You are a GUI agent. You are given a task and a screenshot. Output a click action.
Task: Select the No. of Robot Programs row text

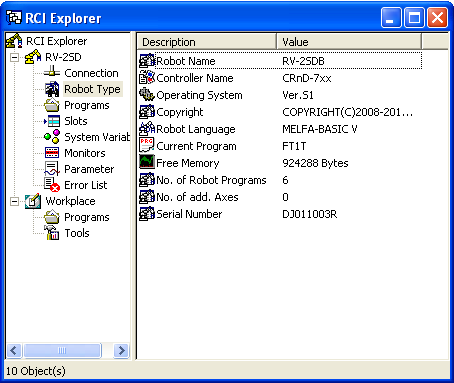pos(211,180)
